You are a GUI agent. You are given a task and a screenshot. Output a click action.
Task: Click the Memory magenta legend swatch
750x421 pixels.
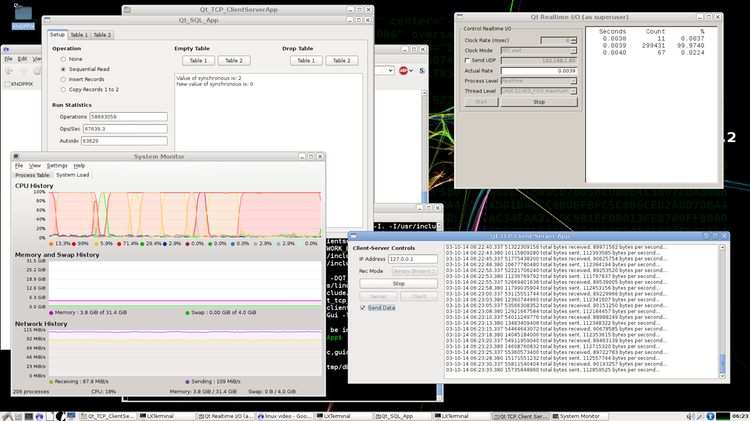pyautogui.click(x=51, y=312)
